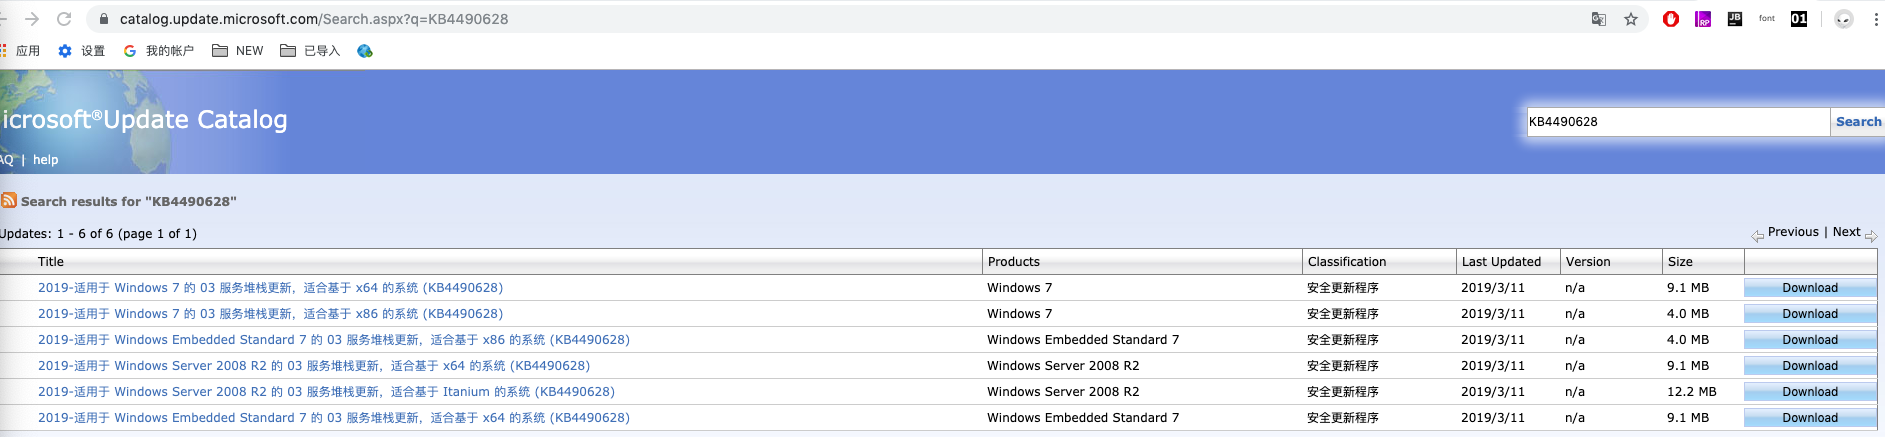Open the help link
The height and width of the screenshot is (437, 1885).
click(x=46, y=160)
